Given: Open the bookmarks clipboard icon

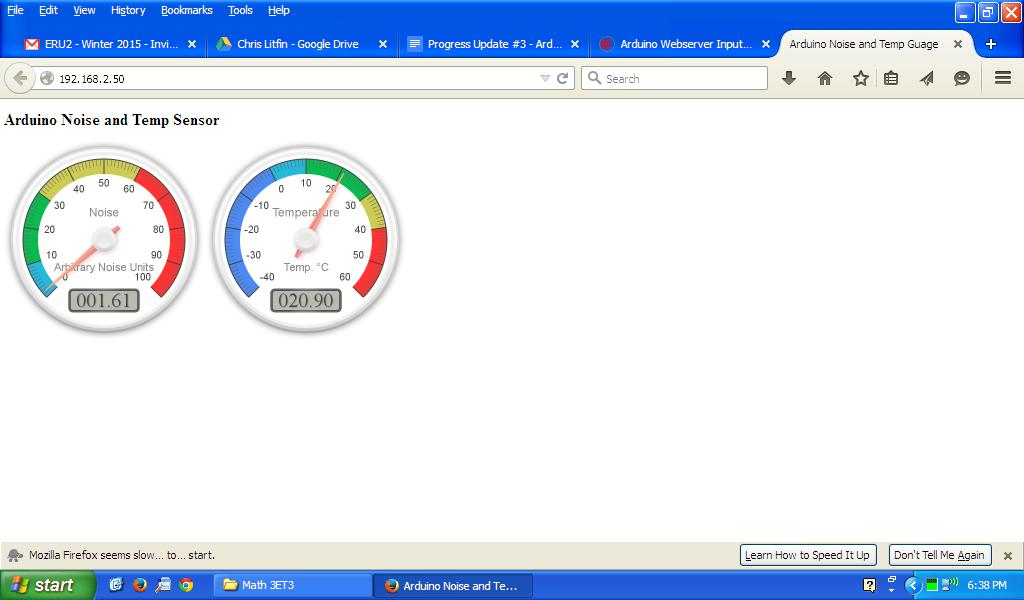Looking at the screenshot, I should pos(890,78).
